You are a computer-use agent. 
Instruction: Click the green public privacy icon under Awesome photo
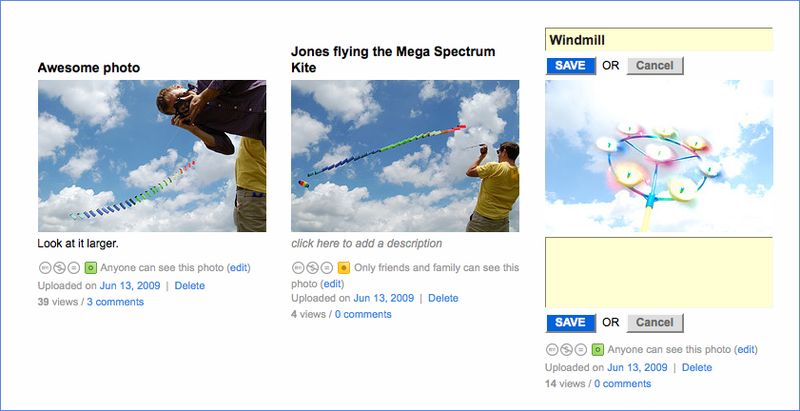click(90, 268)
